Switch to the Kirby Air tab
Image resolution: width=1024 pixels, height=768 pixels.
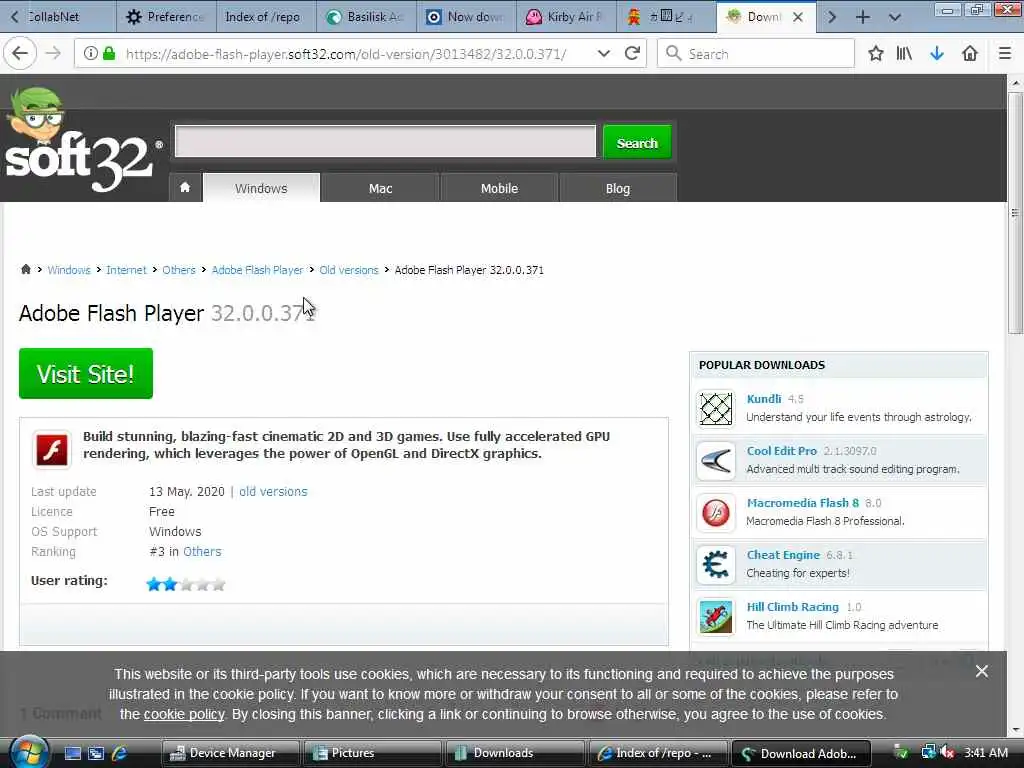pyautogui.click(x=566, y=17)
